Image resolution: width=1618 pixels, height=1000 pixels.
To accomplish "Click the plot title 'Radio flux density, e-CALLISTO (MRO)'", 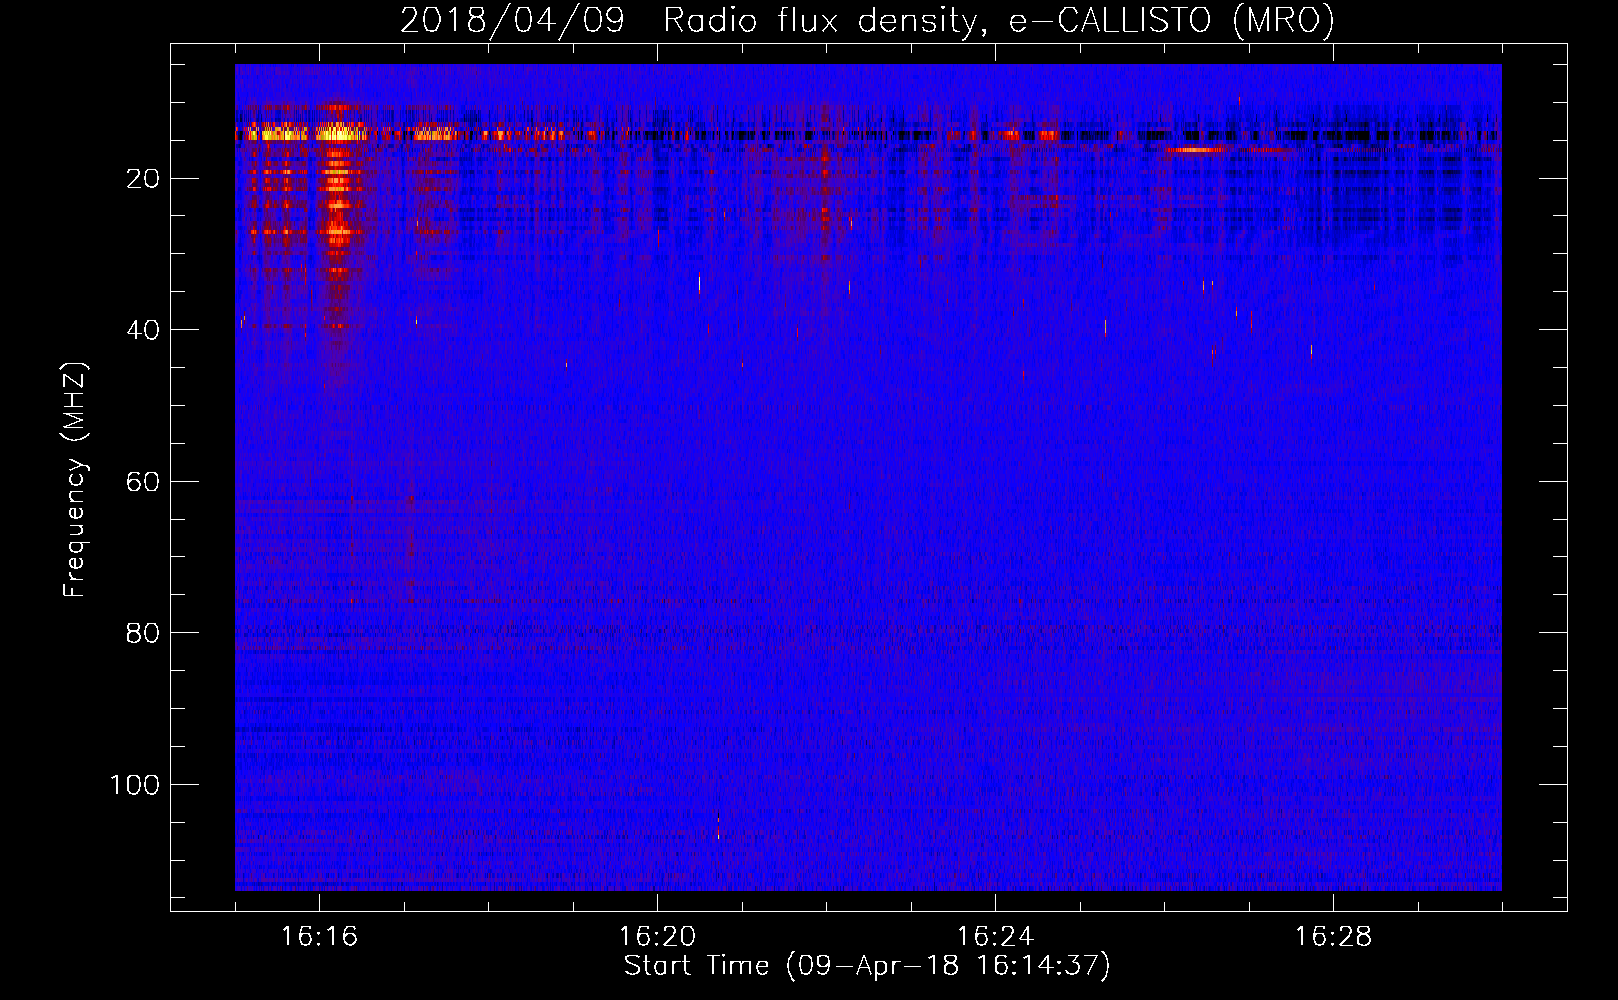I will click(x=998, y=21).
